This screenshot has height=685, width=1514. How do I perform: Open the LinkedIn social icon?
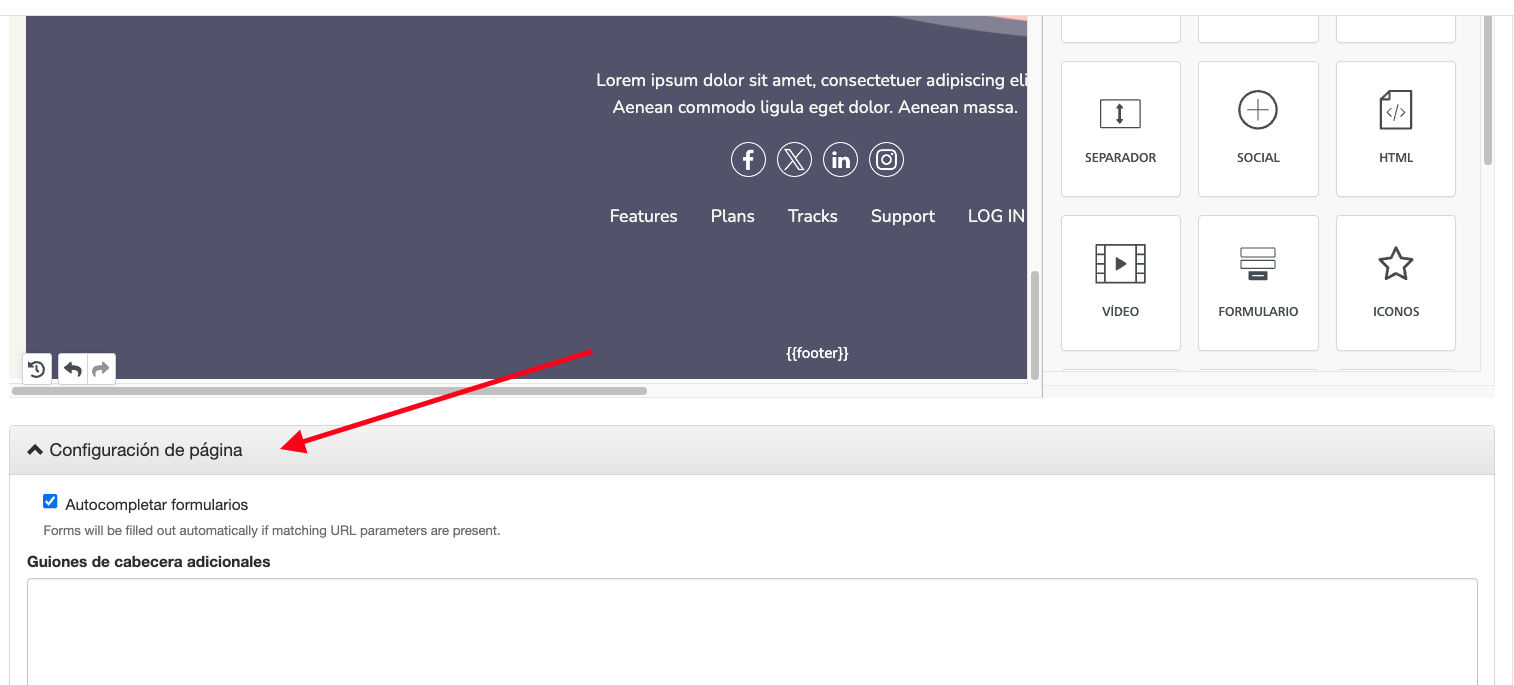coord(840,160)
